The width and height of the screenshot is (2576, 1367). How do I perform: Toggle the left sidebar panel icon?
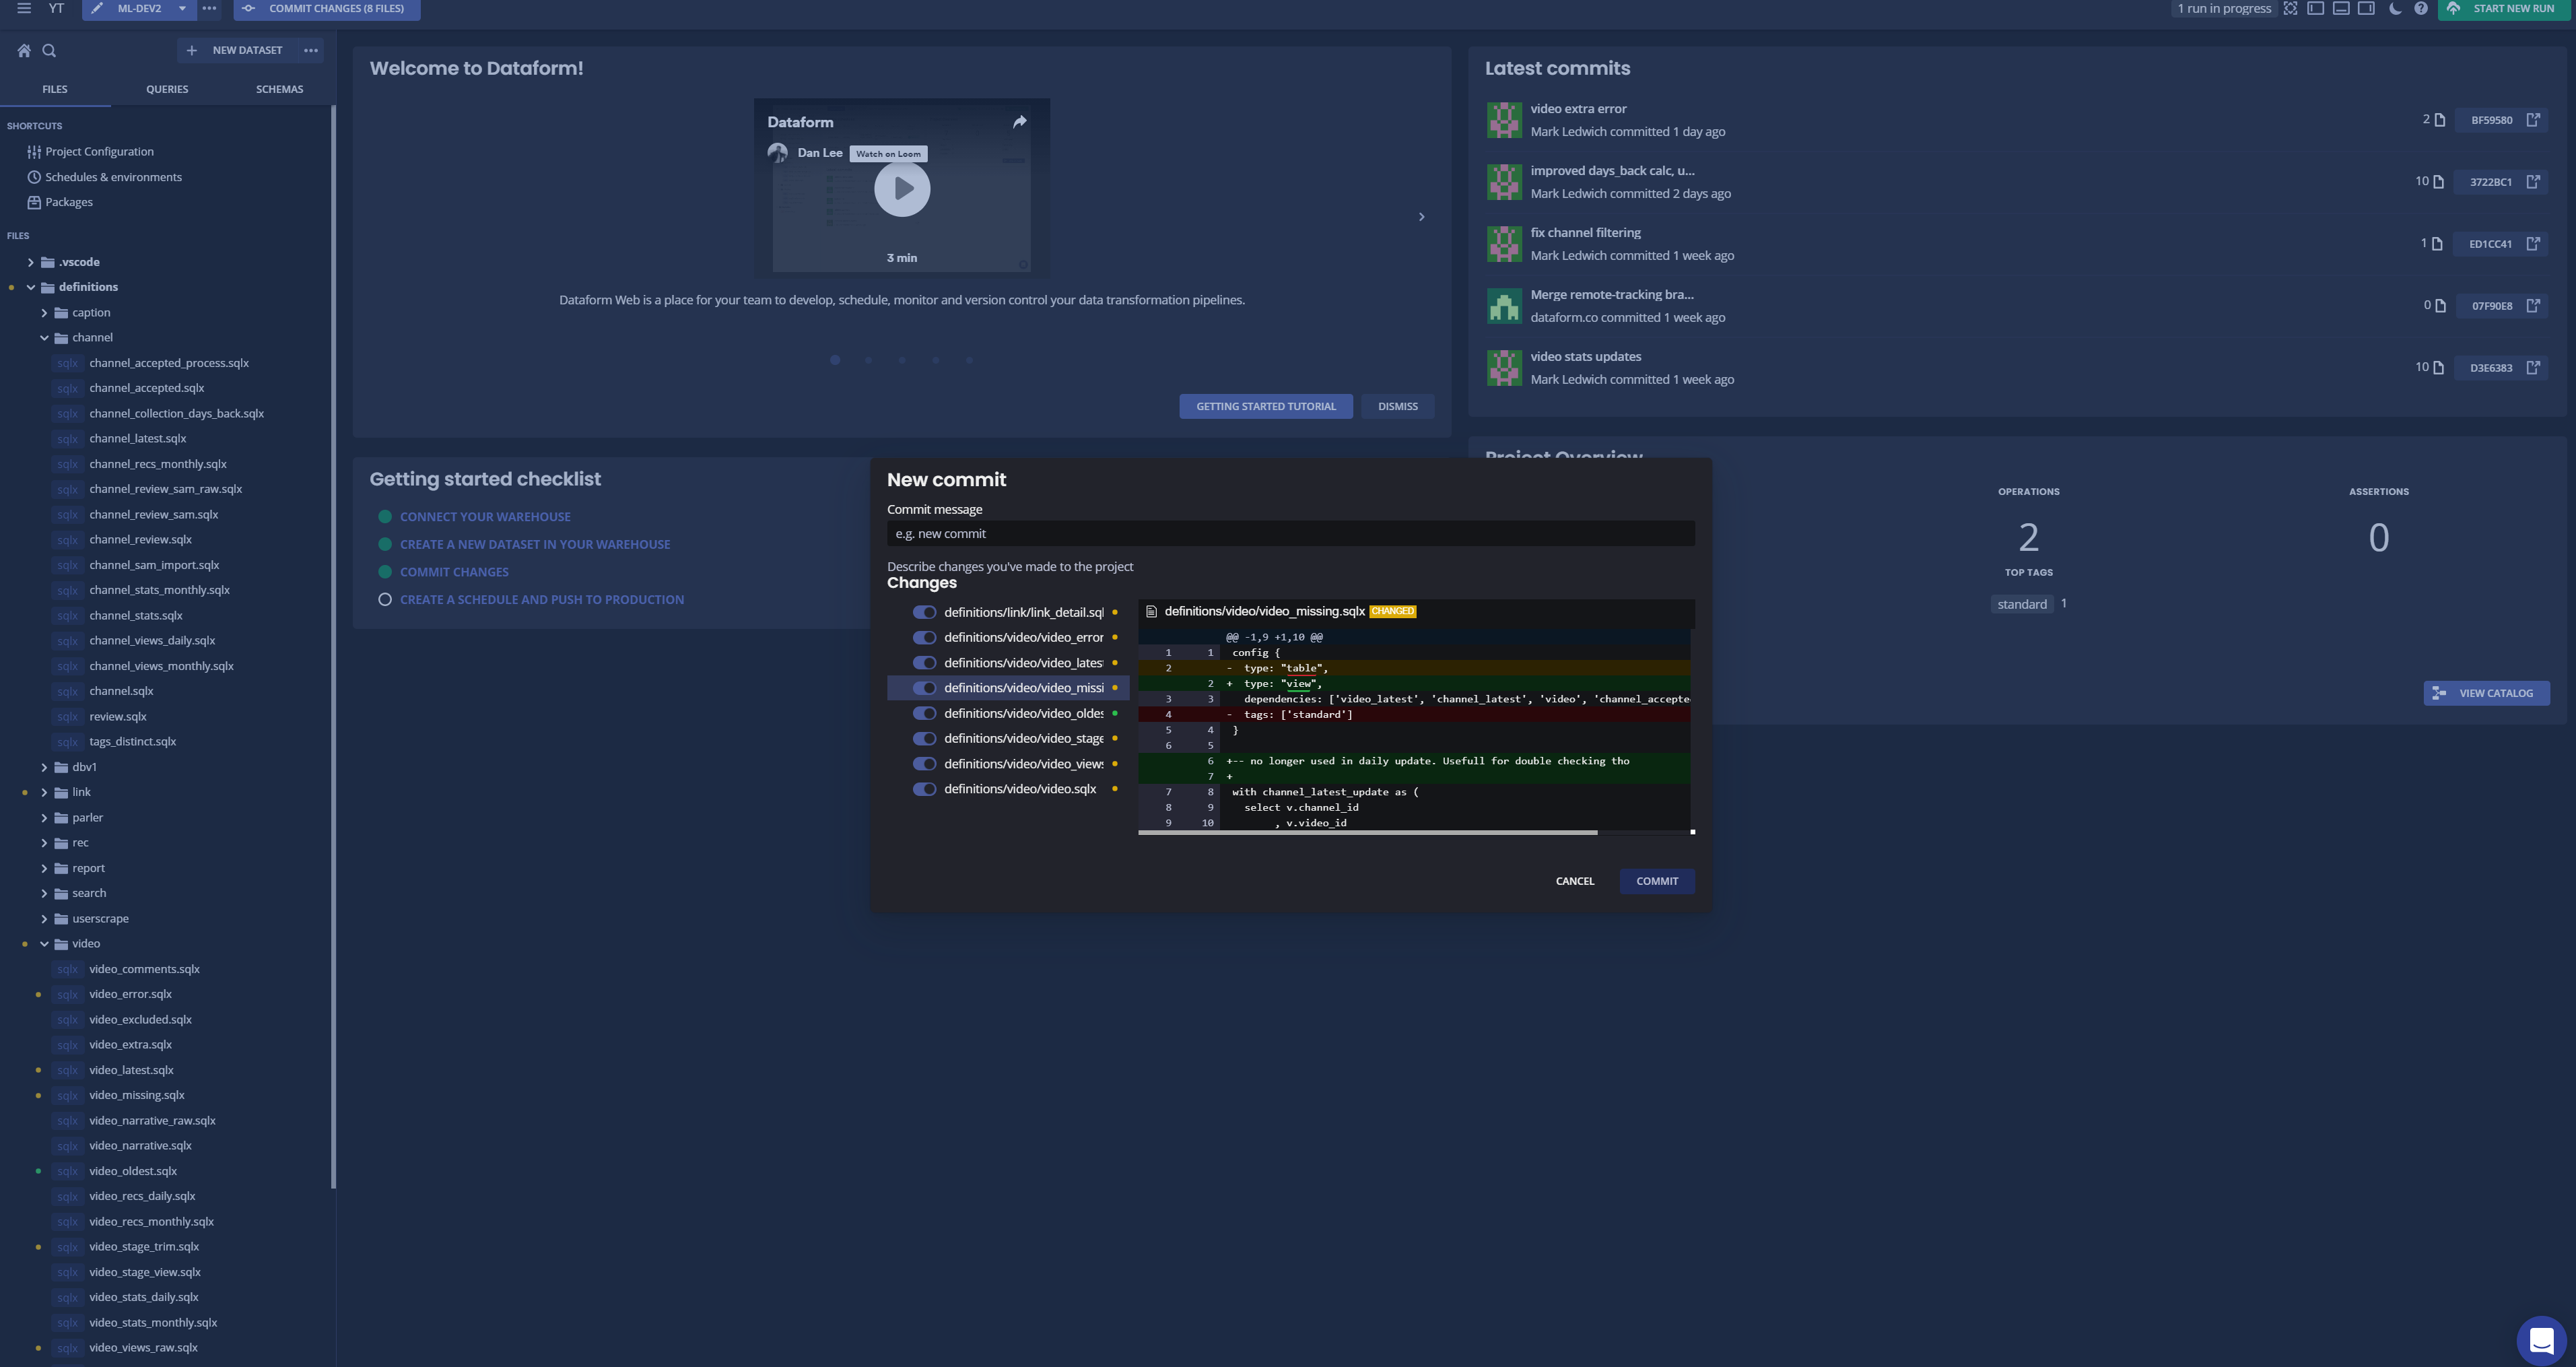point(2315,8)
